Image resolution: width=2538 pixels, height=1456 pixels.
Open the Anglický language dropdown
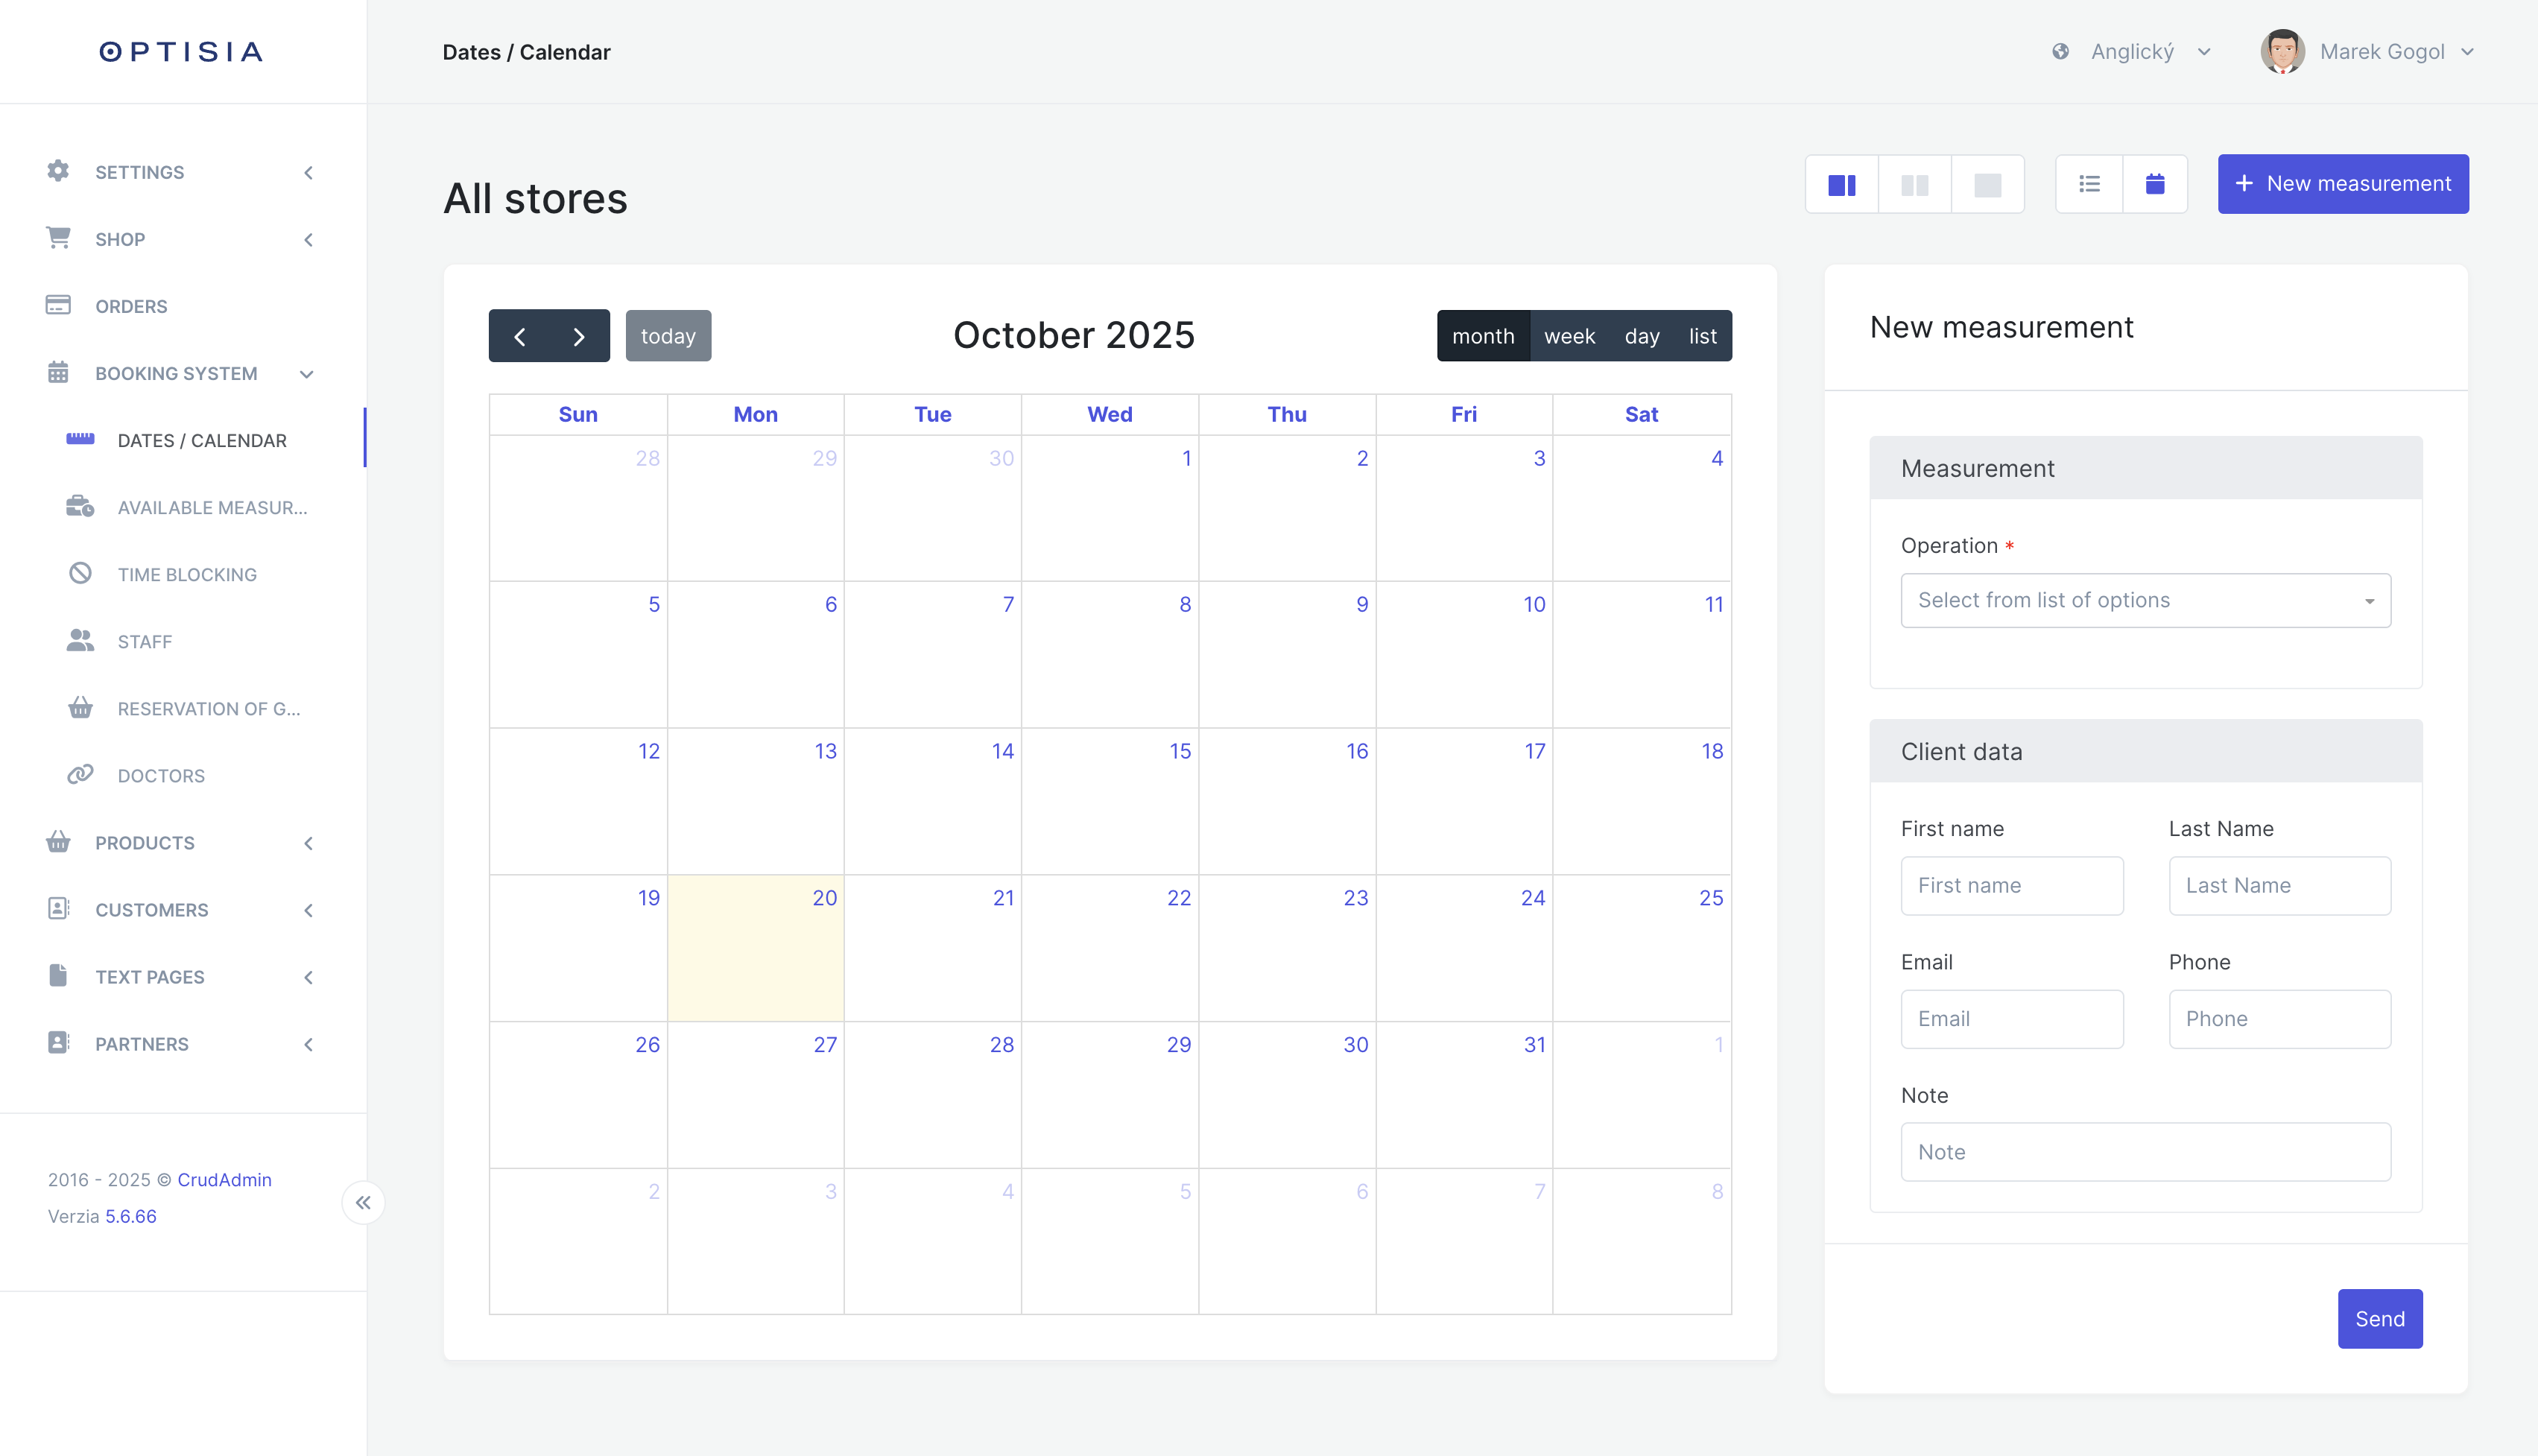[x=2132, y=52]
